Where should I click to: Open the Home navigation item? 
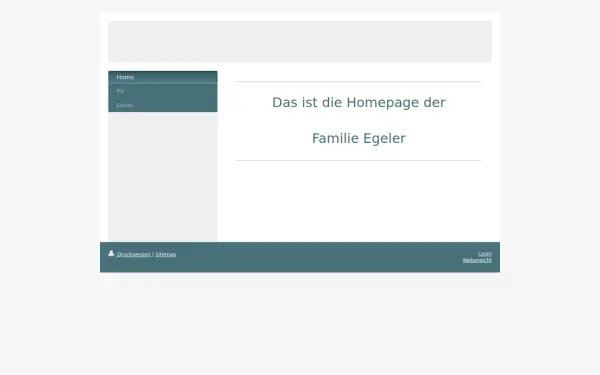[x=163, y=77]
